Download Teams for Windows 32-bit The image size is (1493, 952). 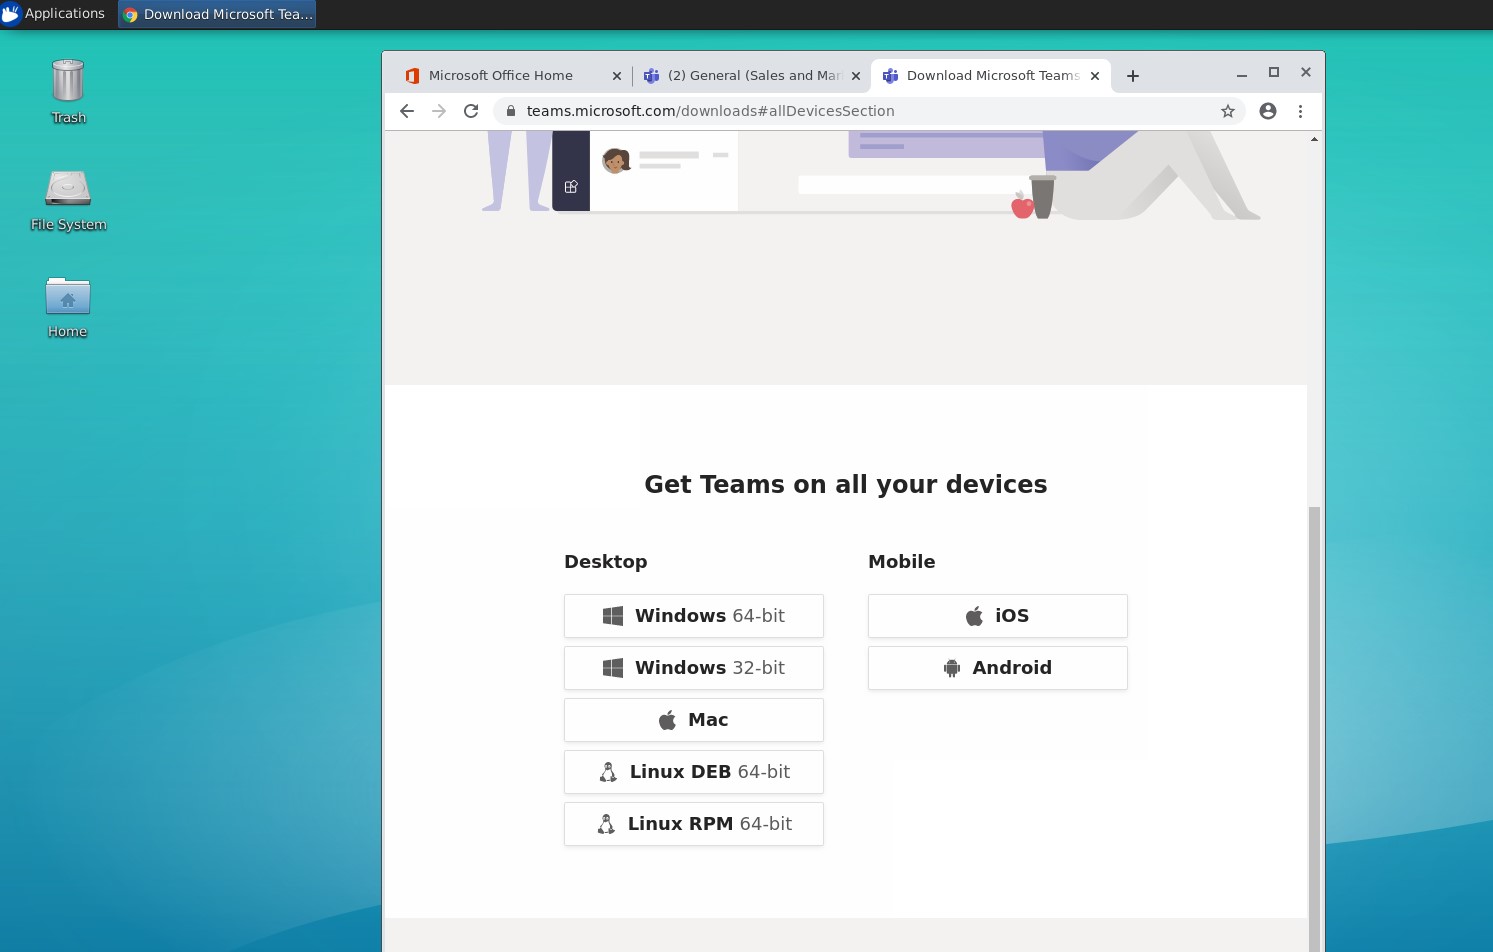click(693, 667)
